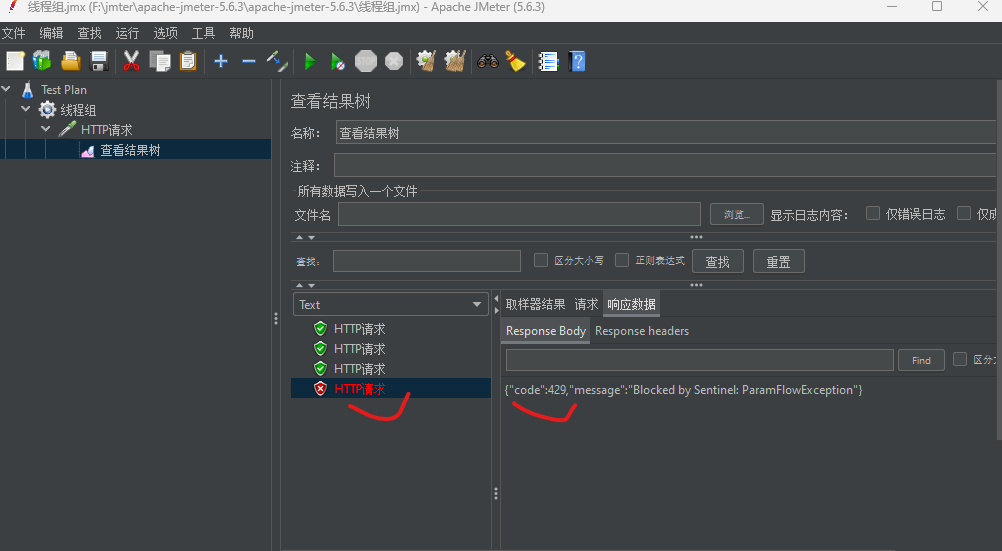Click the Find button in the response panel

[x=921, y=361]
